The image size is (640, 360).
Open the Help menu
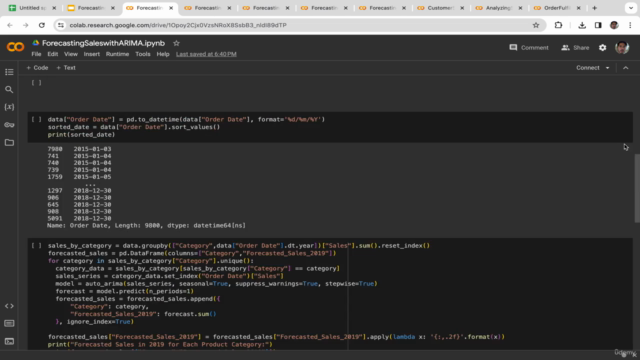pyautogui.click(x=163, y=54)
